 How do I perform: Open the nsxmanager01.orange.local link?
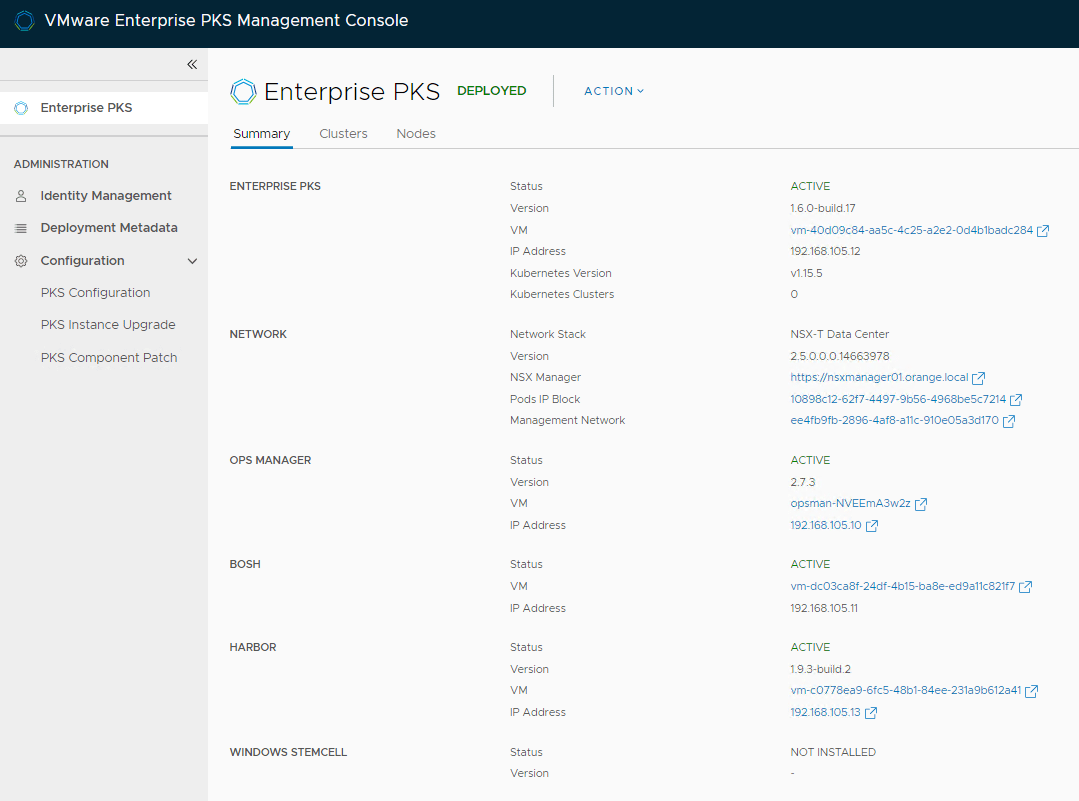879,377
